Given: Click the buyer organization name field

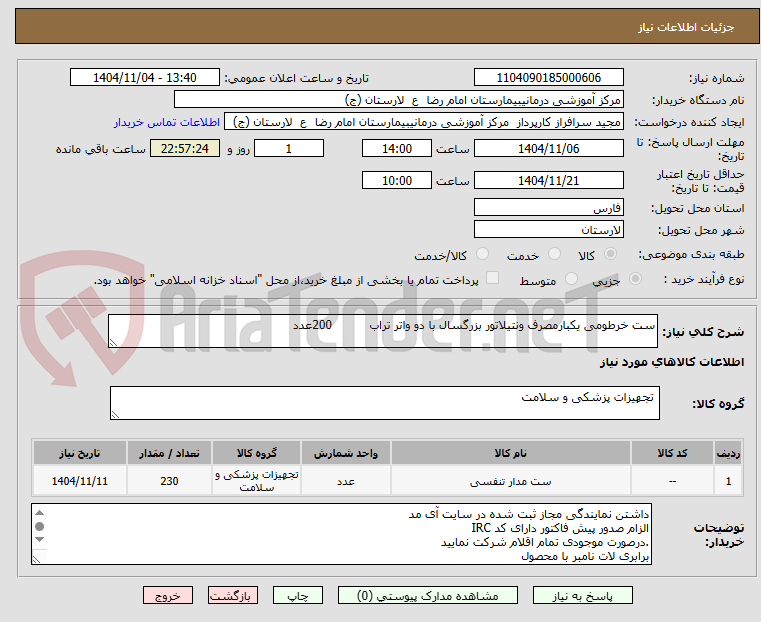Looking at the screenshot, I should [x=398, y=100].
